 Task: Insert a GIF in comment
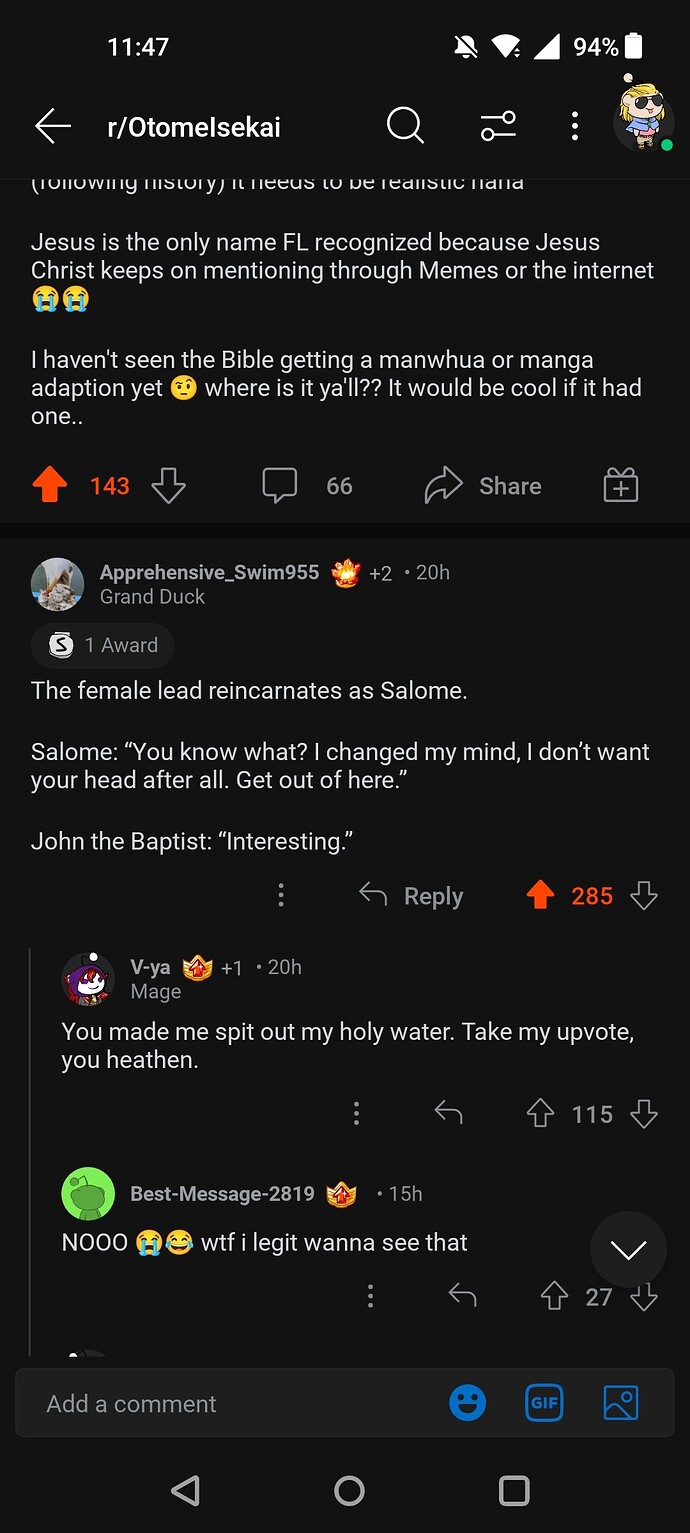(544, 1403)
